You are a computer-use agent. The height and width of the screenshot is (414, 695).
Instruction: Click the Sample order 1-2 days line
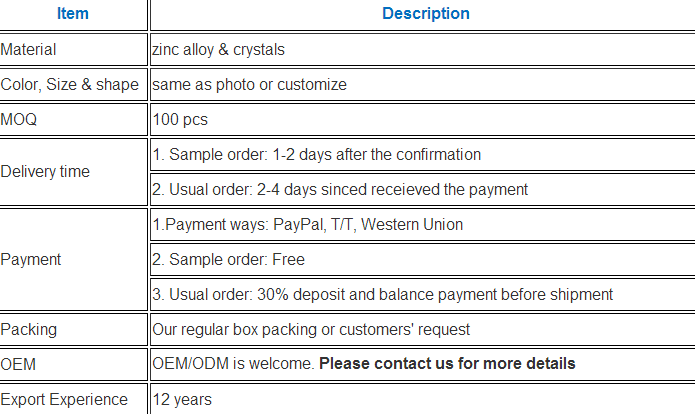(x=316, y=154)
